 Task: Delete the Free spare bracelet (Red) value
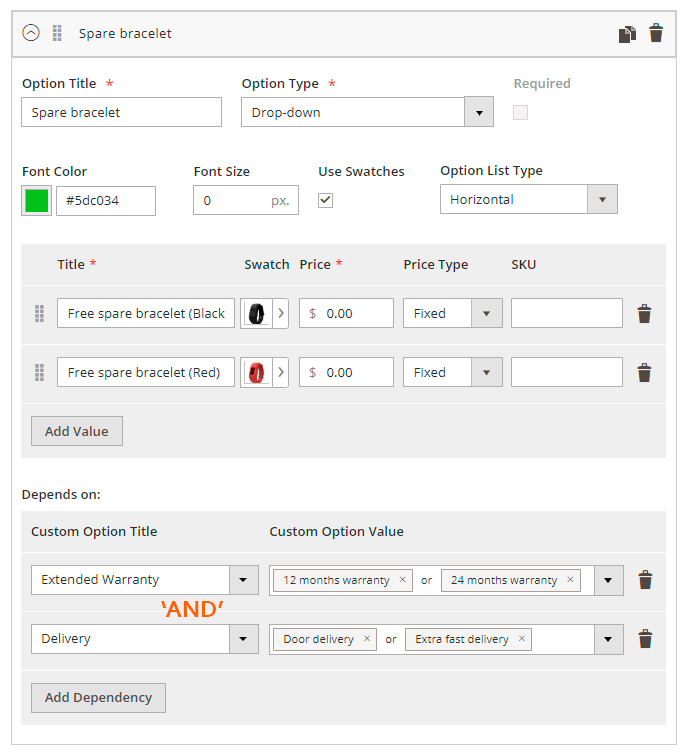pyautogui.click(x=644, y=373)
